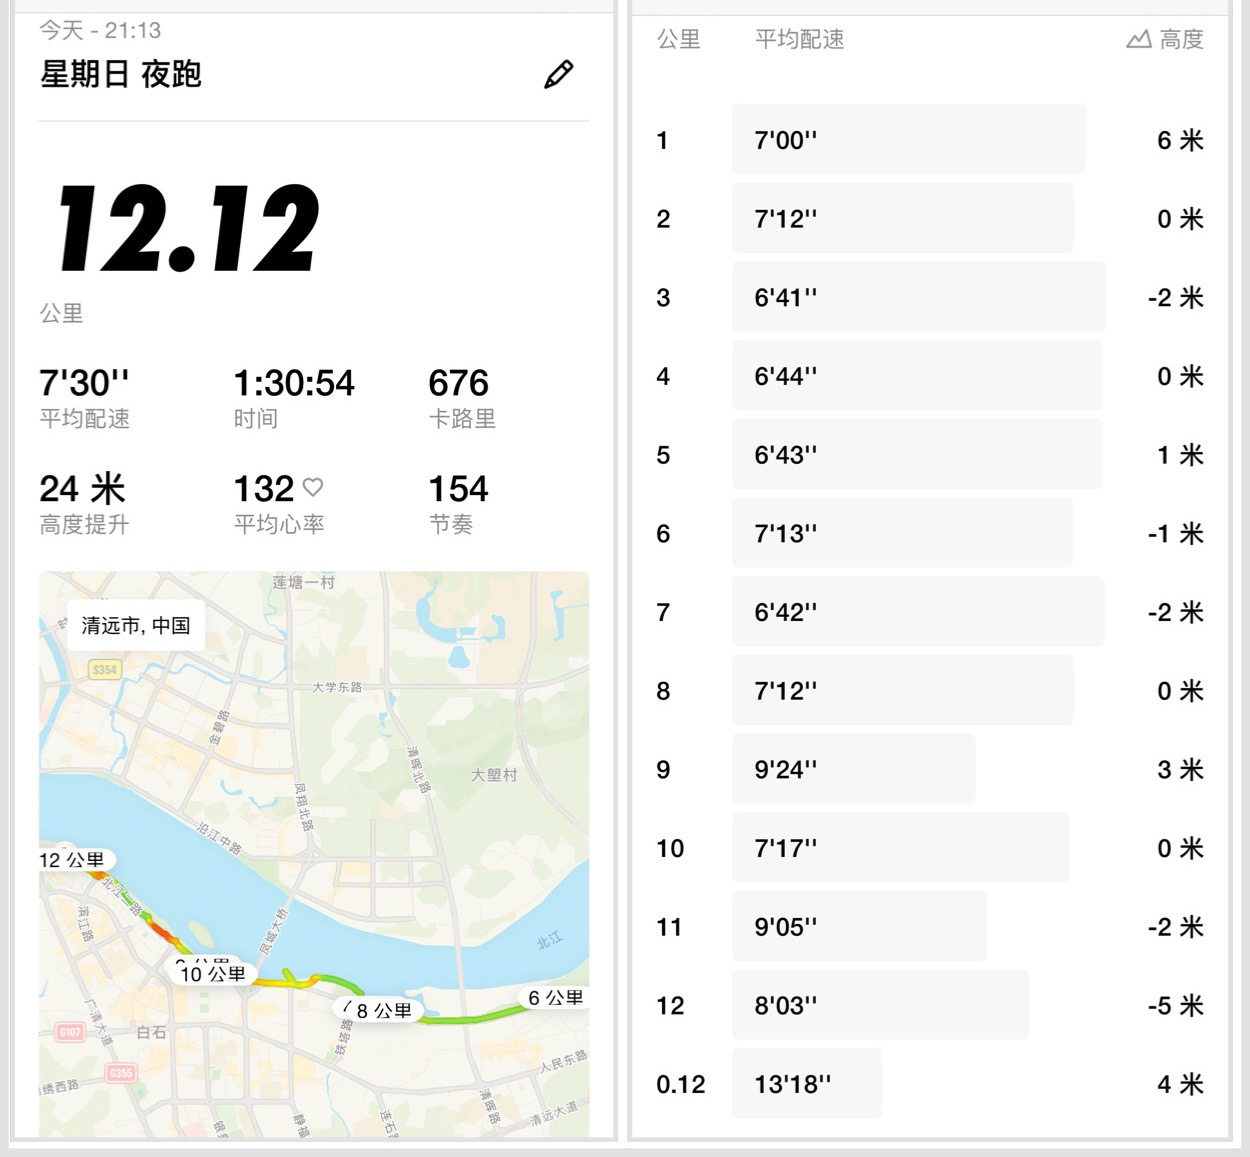Click the 12.12 total distance figure
The image size is (1250, 1157).
(x=189, y=229)
